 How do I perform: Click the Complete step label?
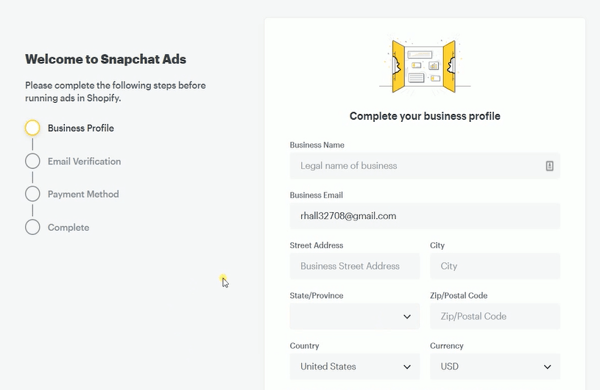(x=68, y=227)
